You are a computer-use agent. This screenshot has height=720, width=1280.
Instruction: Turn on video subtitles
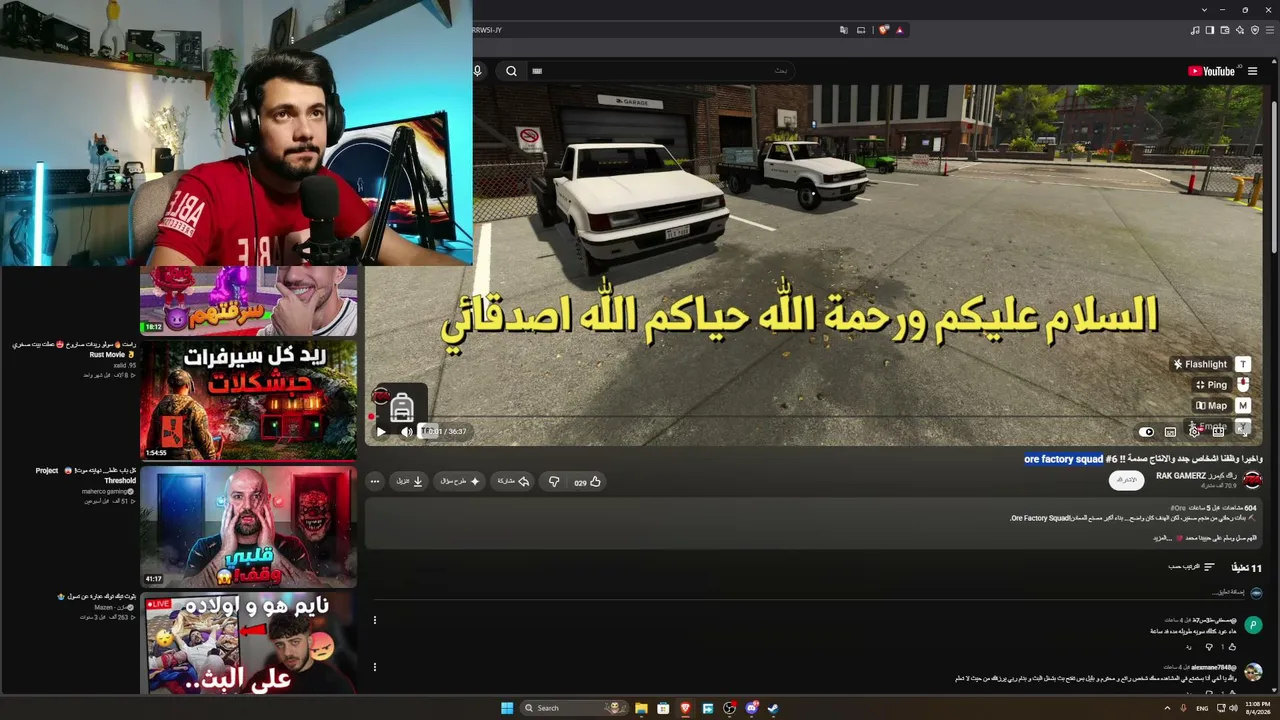tap(1170, 432)
